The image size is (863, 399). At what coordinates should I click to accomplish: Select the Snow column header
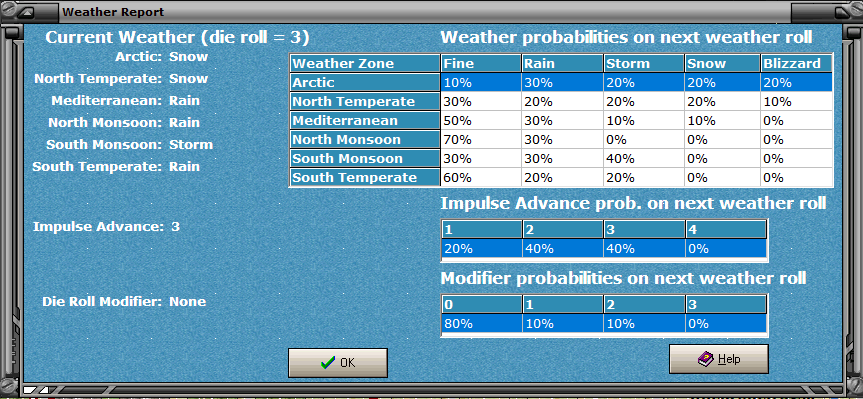(722, 63)
